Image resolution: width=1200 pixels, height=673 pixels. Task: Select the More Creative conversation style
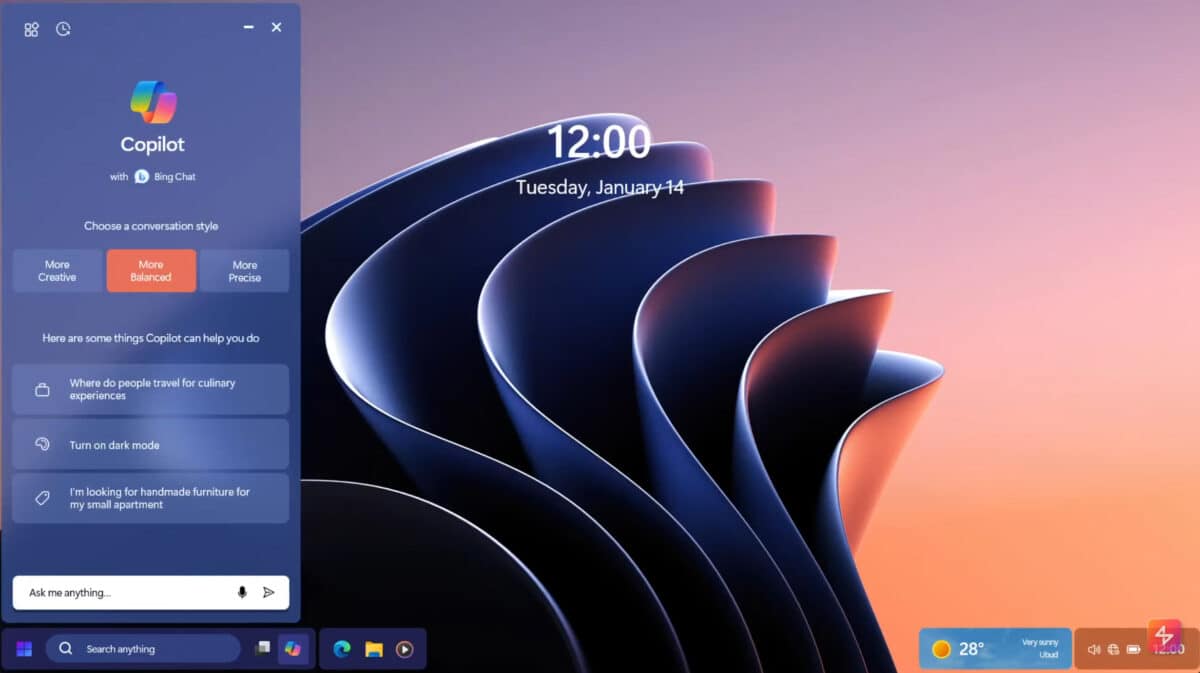point(56,270)
